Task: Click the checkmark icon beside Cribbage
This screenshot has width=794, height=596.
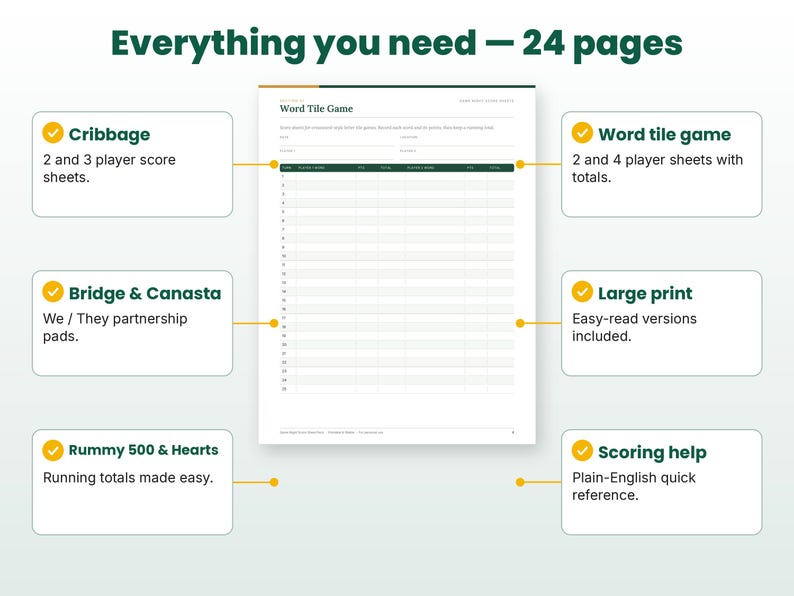Action: 53,133
